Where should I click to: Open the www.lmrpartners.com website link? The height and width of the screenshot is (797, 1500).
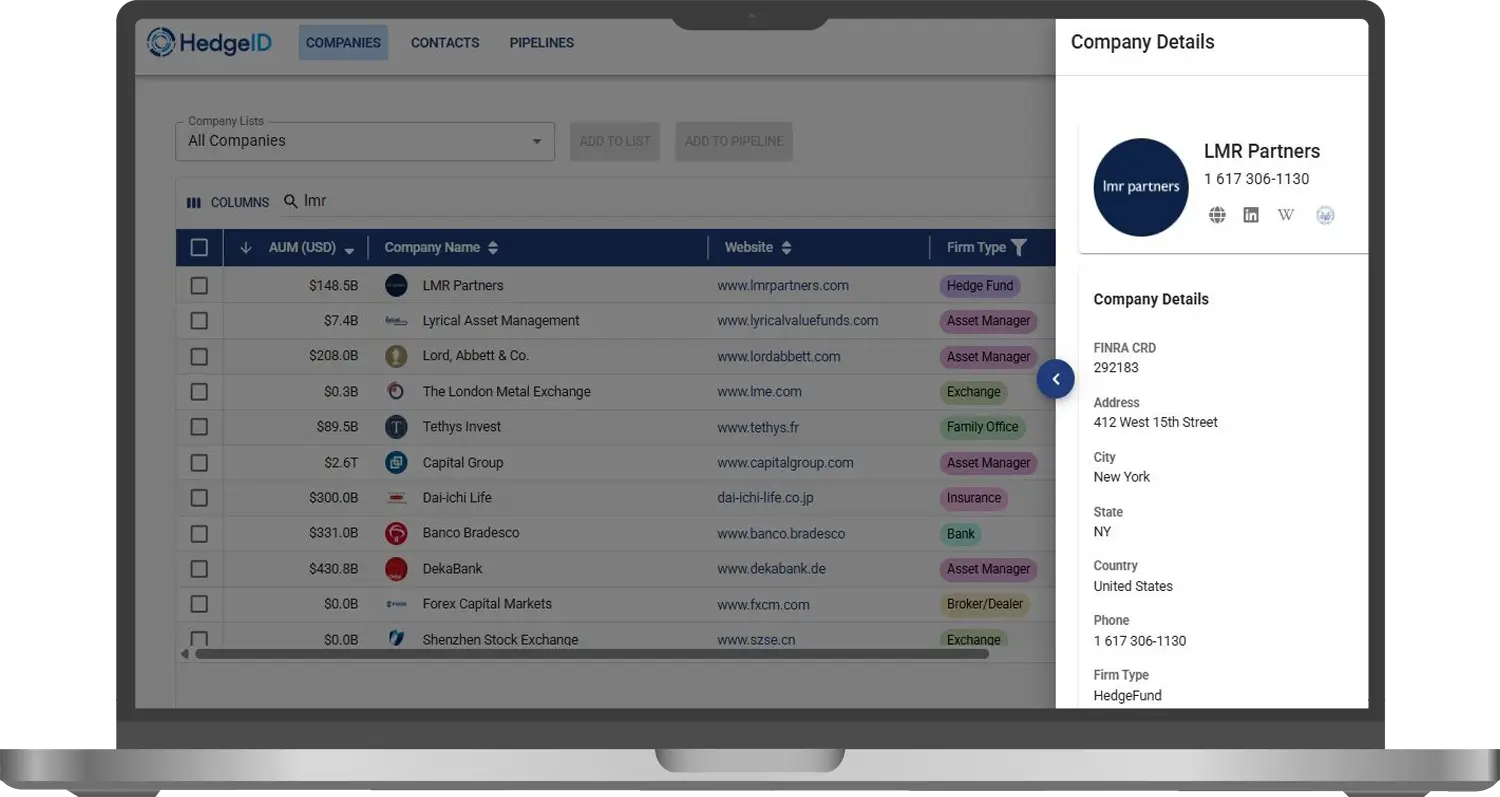(x=783, y=286)
